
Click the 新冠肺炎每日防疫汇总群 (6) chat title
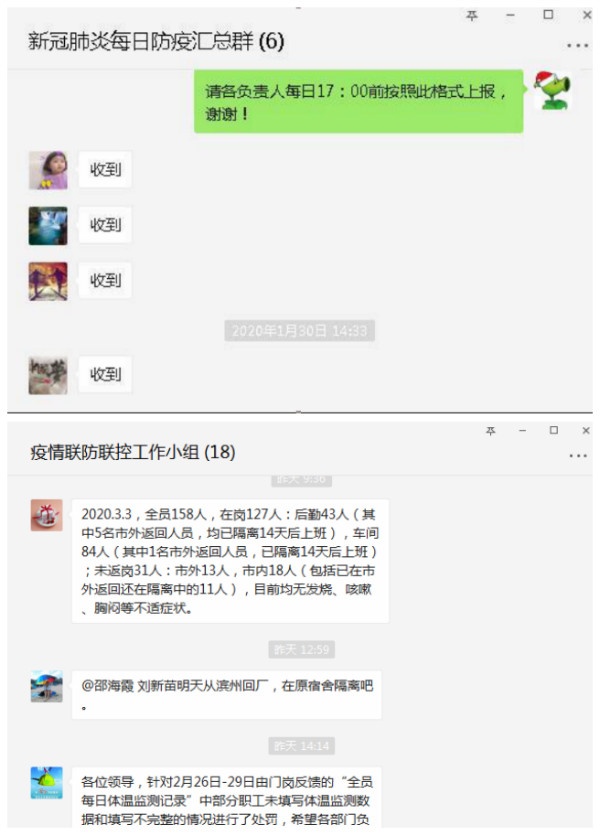click(156, 41)
